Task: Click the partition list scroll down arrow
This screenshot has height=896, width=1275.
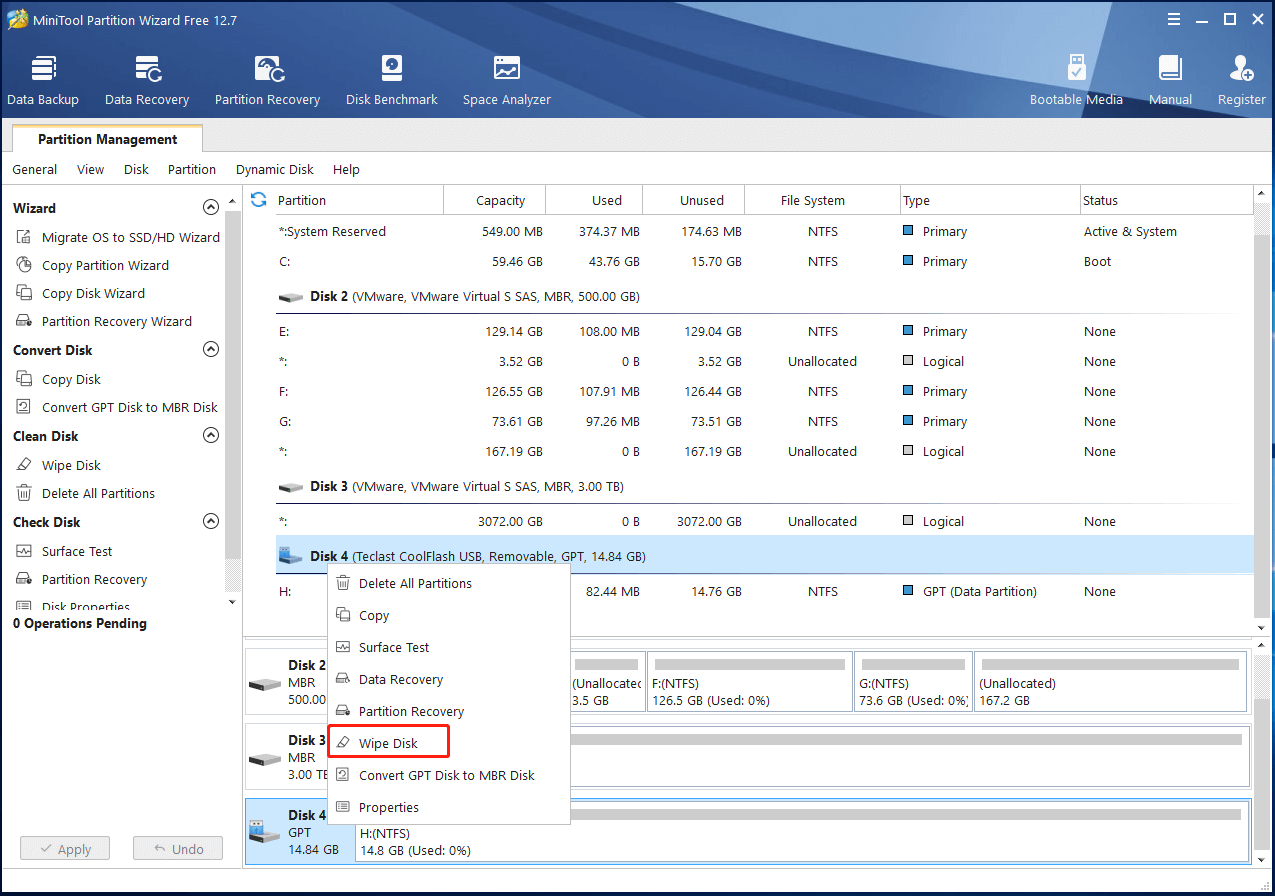Action: (x=1262, y=627)
